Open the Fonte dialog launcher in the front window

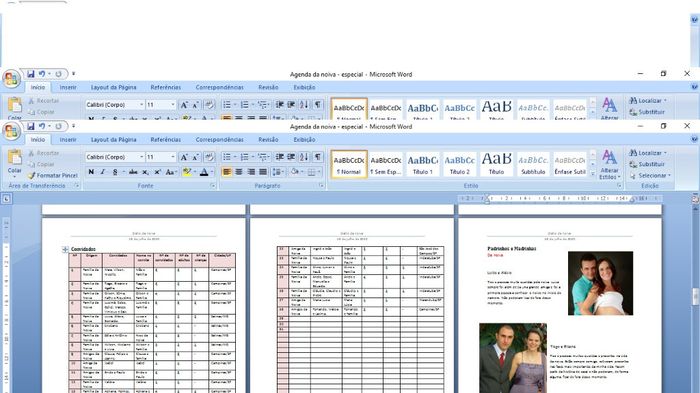click(213, 186)
